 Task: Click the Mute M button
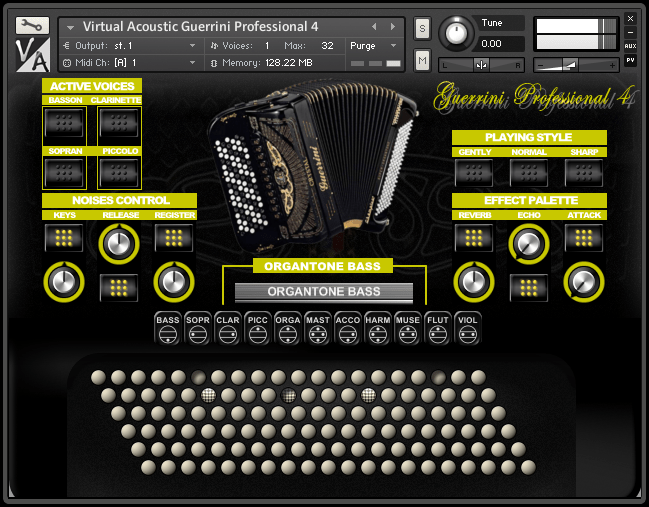click(x=422, y=60)
